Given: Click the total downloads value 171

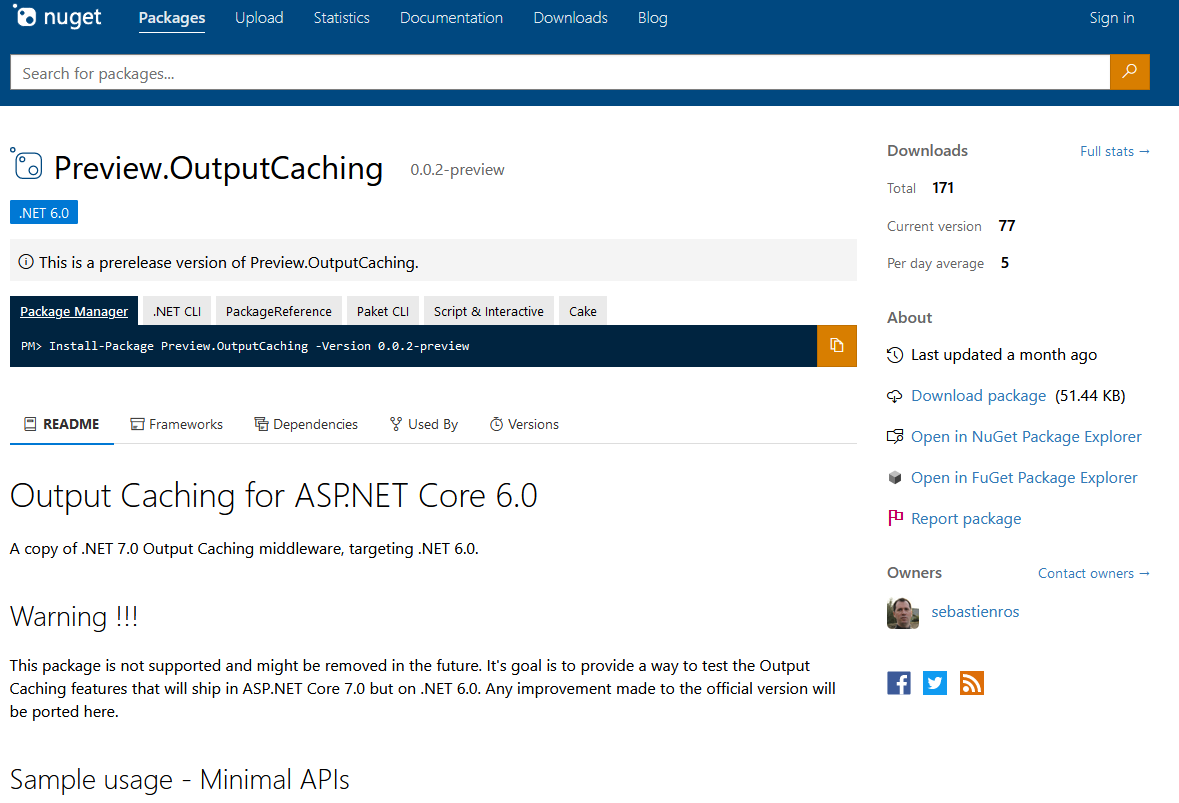Looking at the screenshot, I should tap(943, 188).
